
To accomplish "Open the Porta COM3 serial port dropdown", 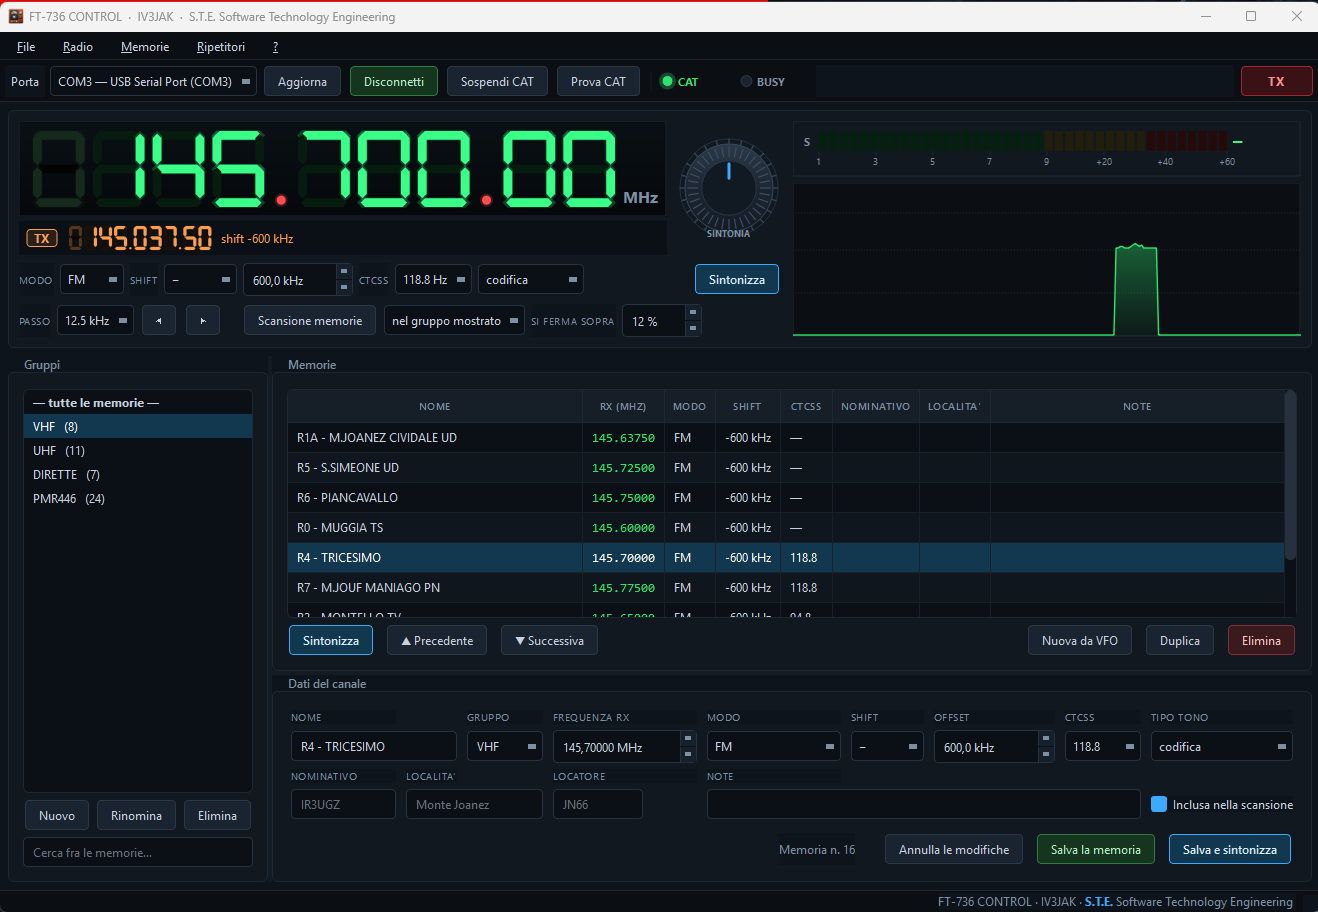I will point(153,82).
